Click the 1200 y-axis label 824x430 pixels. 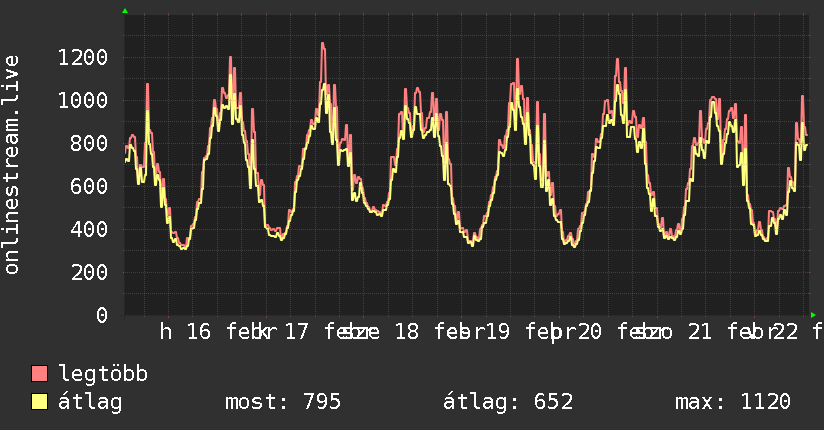82,57
